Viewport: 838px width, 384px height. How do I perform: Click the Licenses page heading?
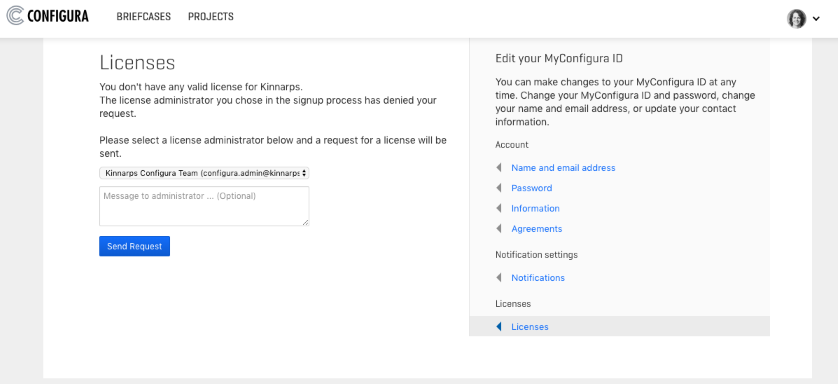(x=137, y=62)
